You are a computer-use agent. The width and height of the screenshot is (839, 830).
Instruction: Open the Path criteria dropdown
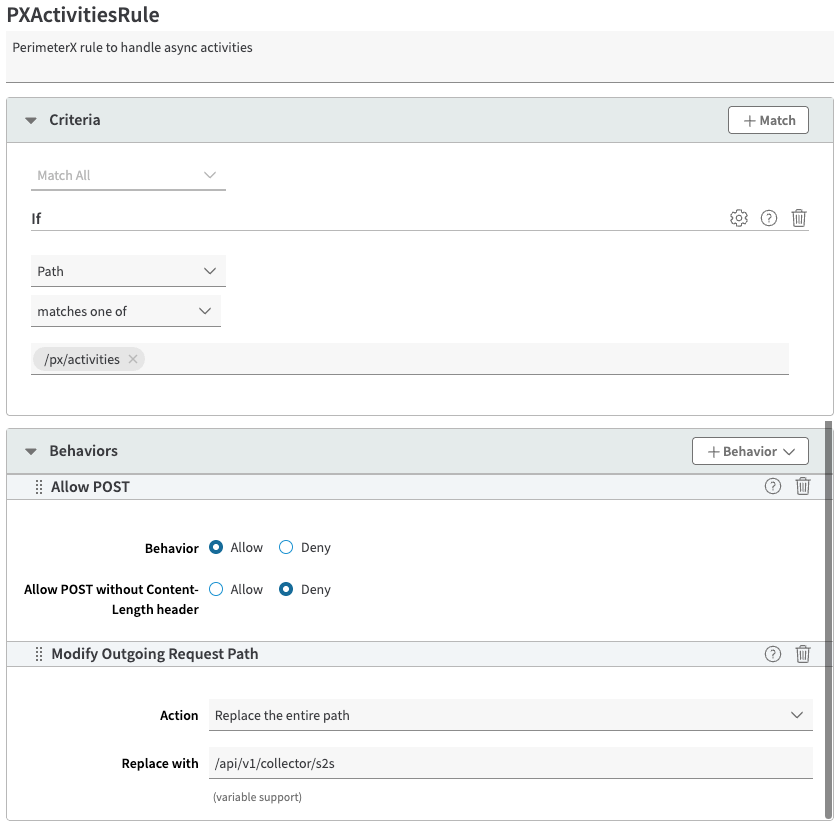128,271
